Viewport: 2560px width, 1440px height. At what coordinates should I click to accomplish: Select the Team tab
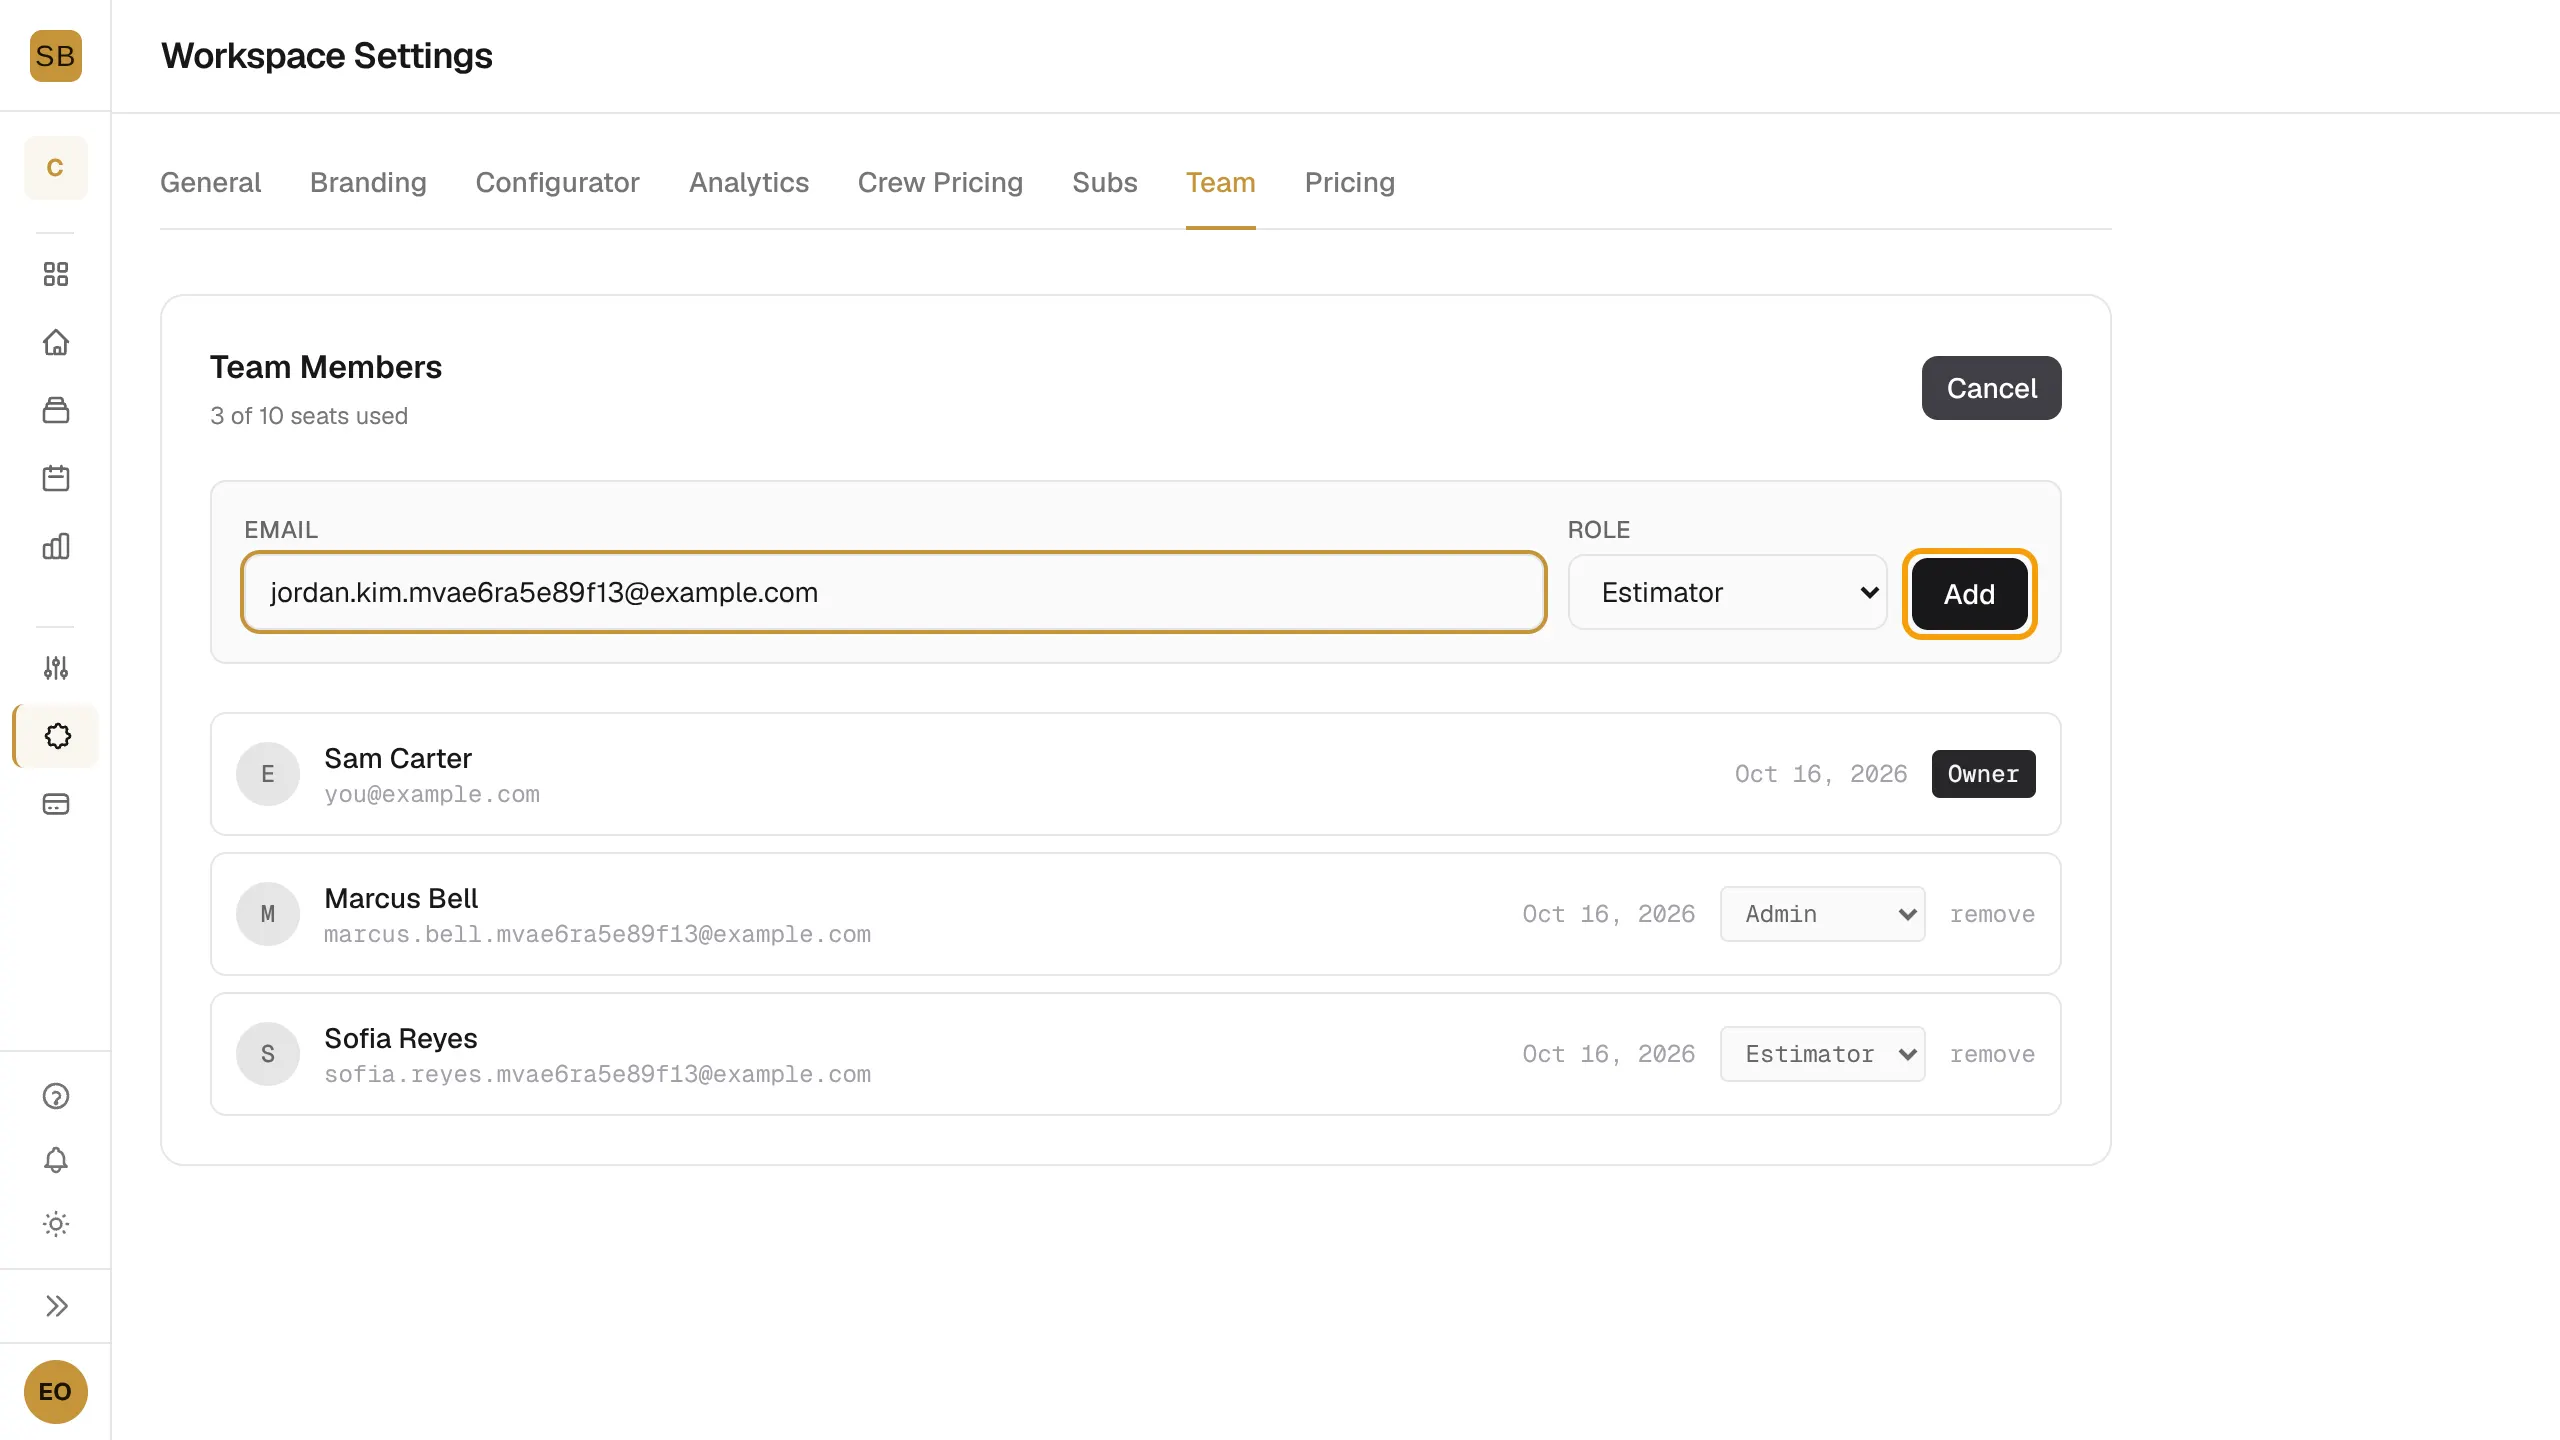(1221, 183)
